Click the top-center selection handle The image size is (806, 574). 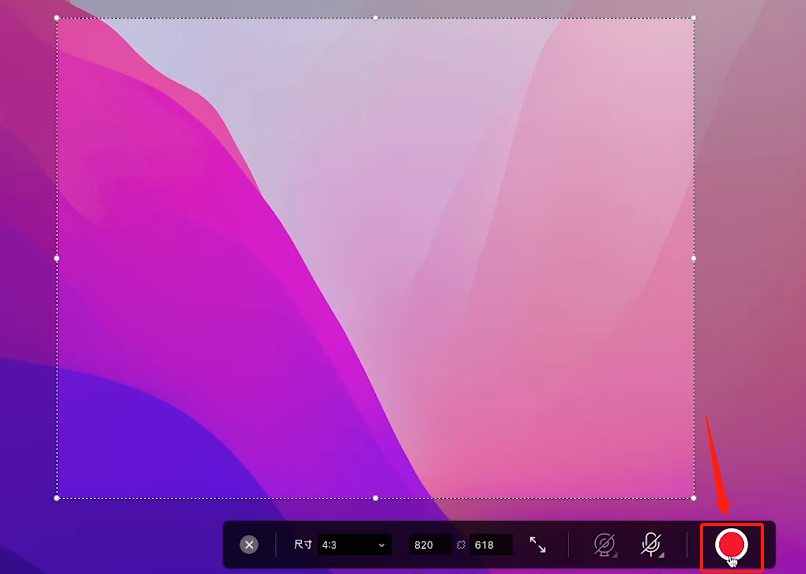[376, 18]
